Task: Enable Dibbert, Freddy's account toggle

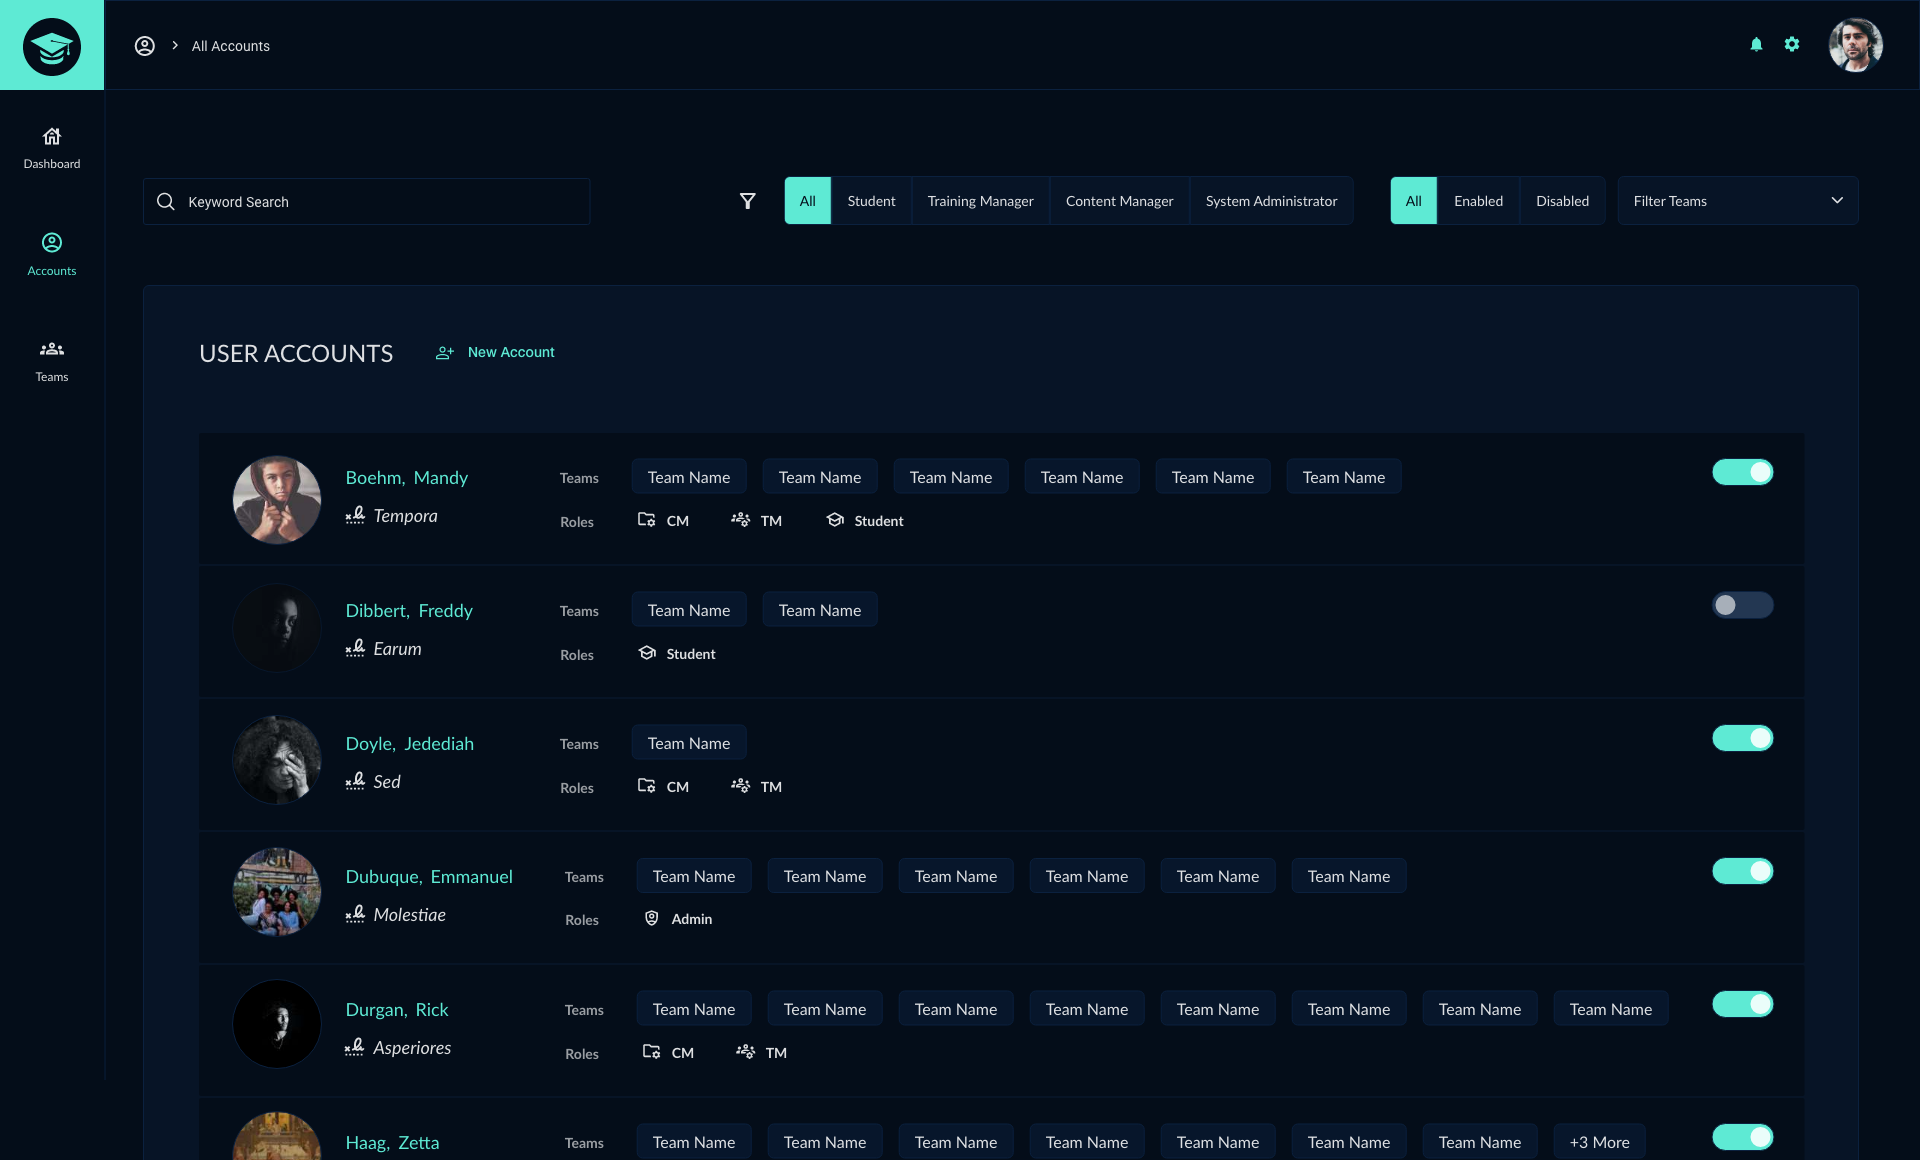Action: point(1743,605)
